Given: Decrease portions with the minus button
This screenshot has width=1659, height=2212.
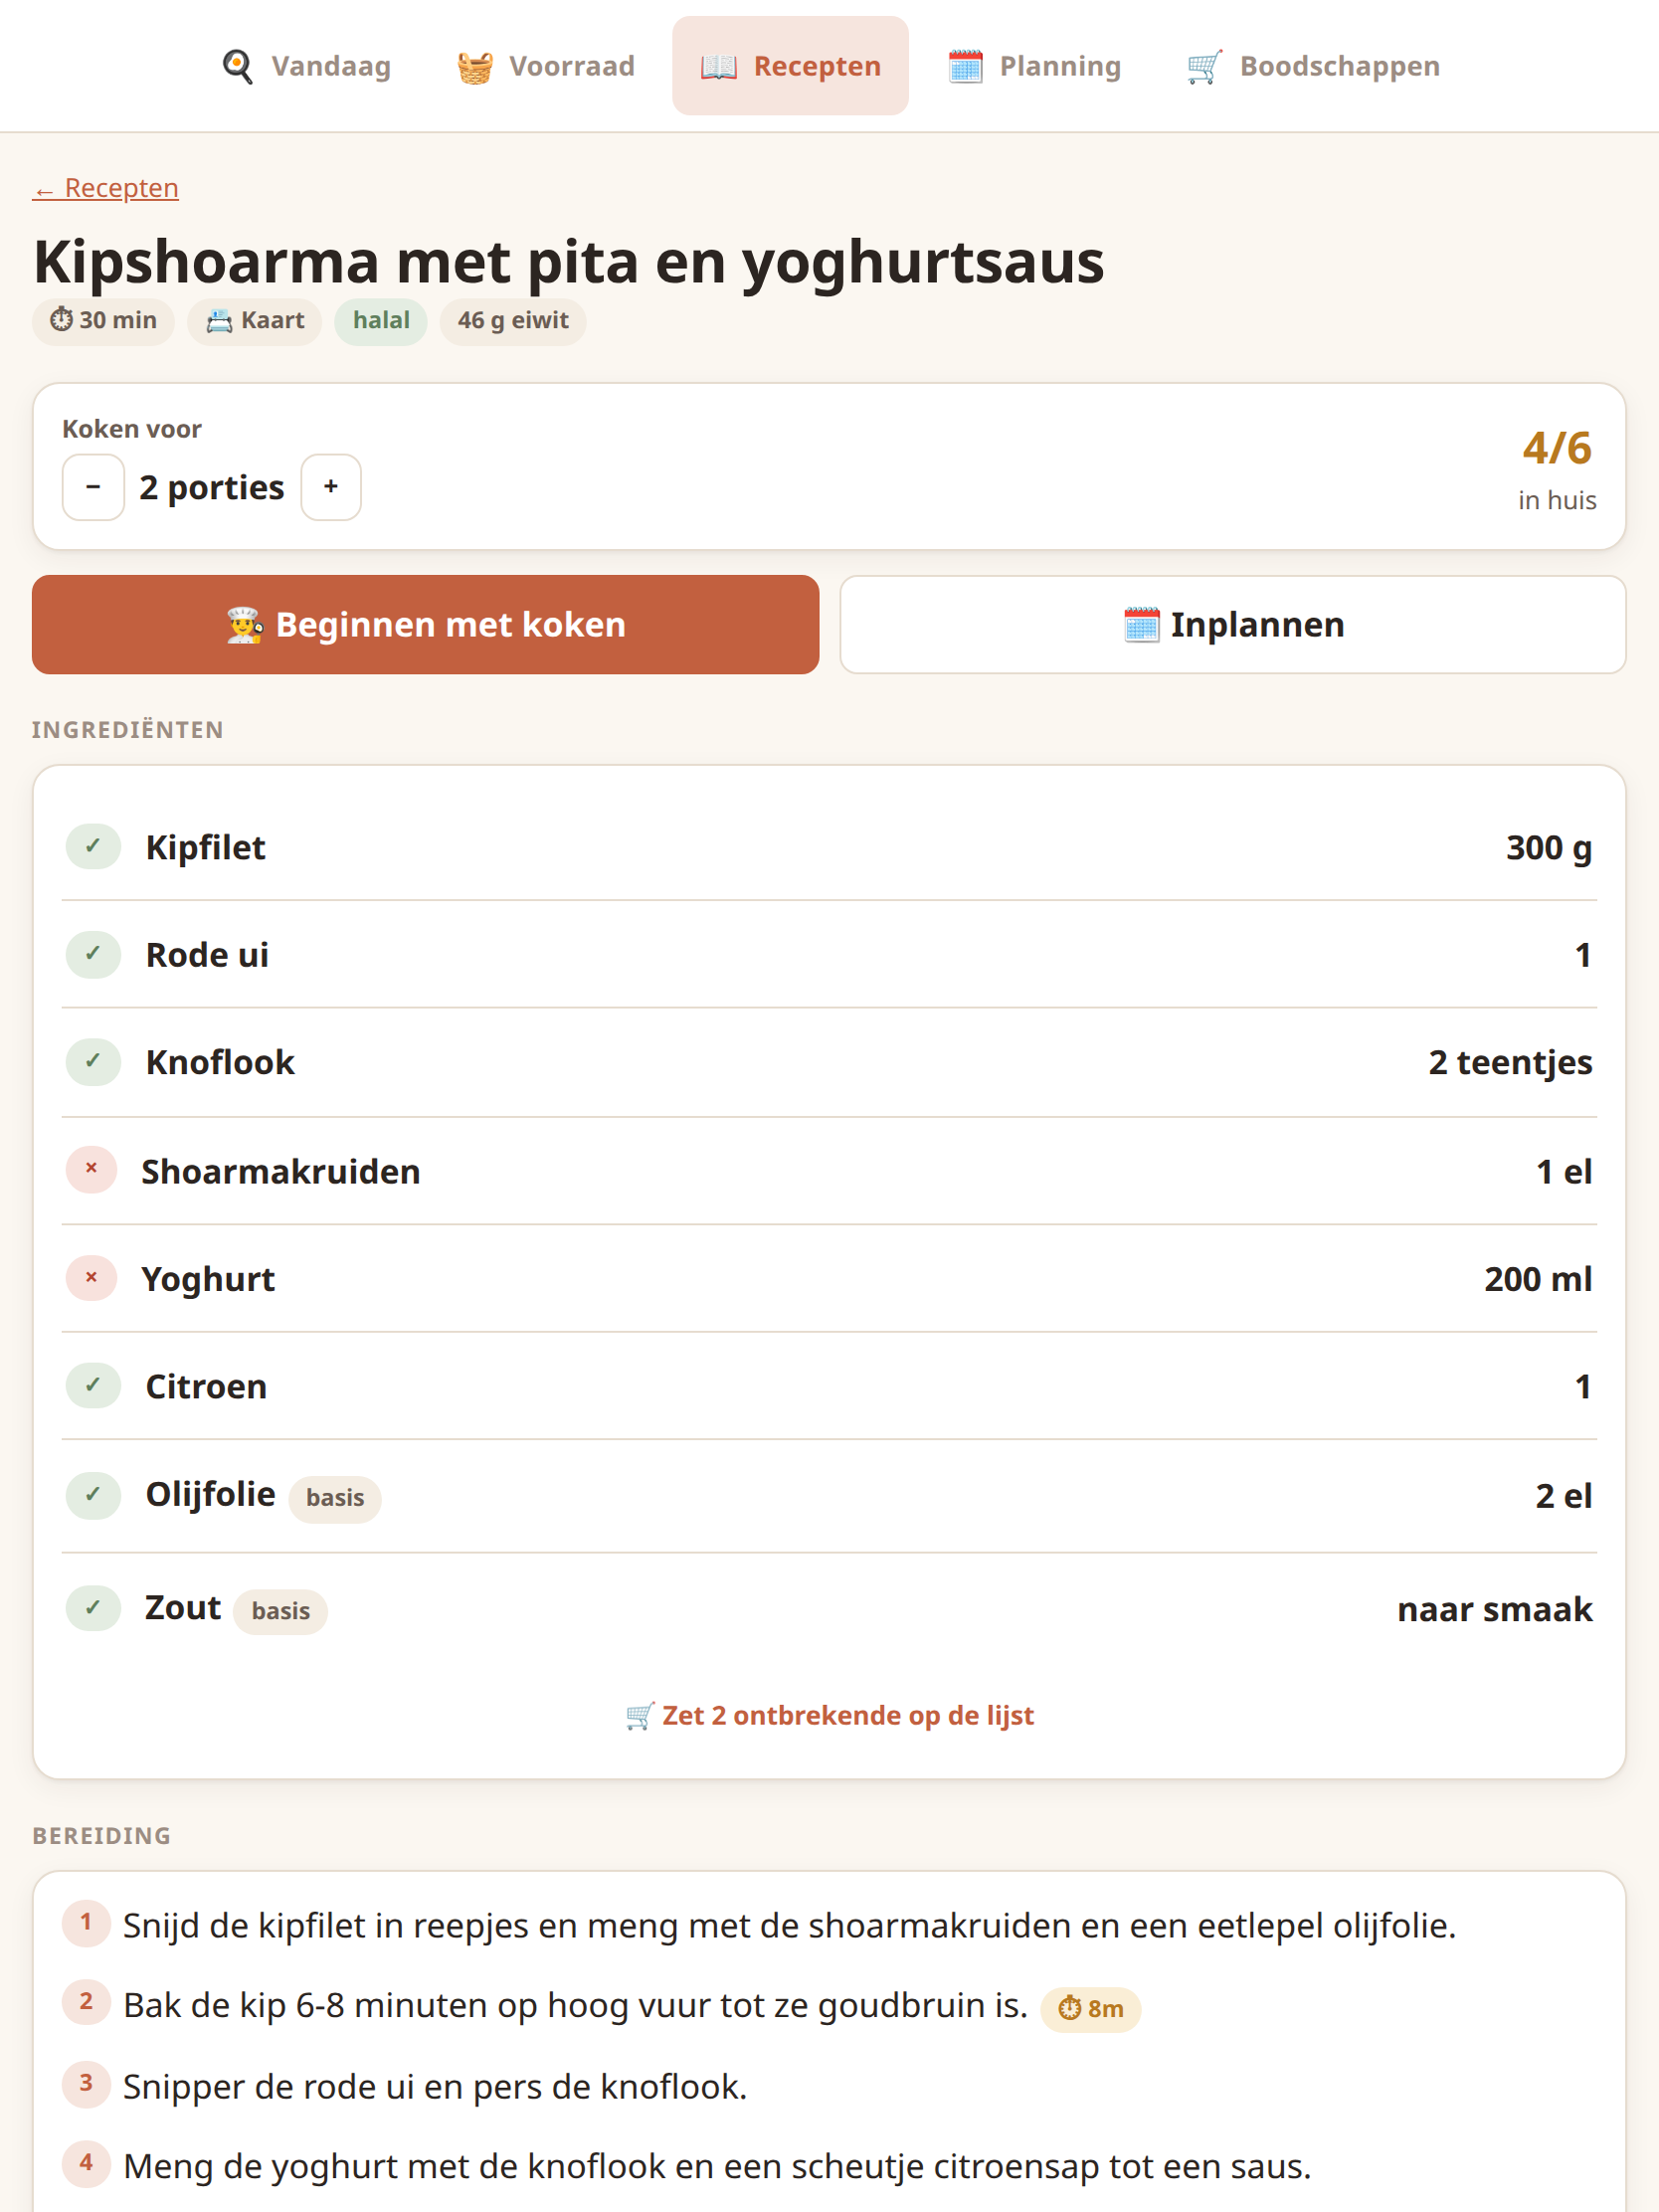Looking at the screenshot, I should [x=93, y=487].
